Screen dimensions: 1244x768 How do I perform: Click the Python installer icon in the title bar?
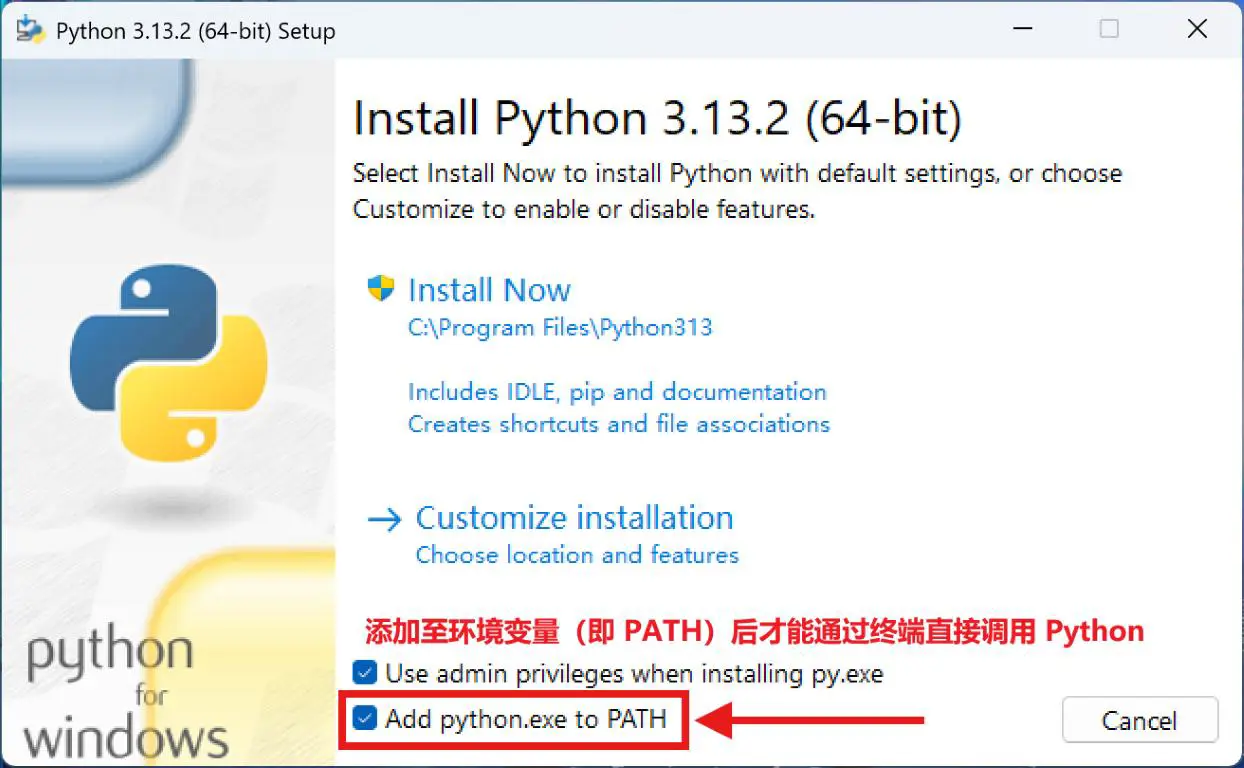click(31, 30)
